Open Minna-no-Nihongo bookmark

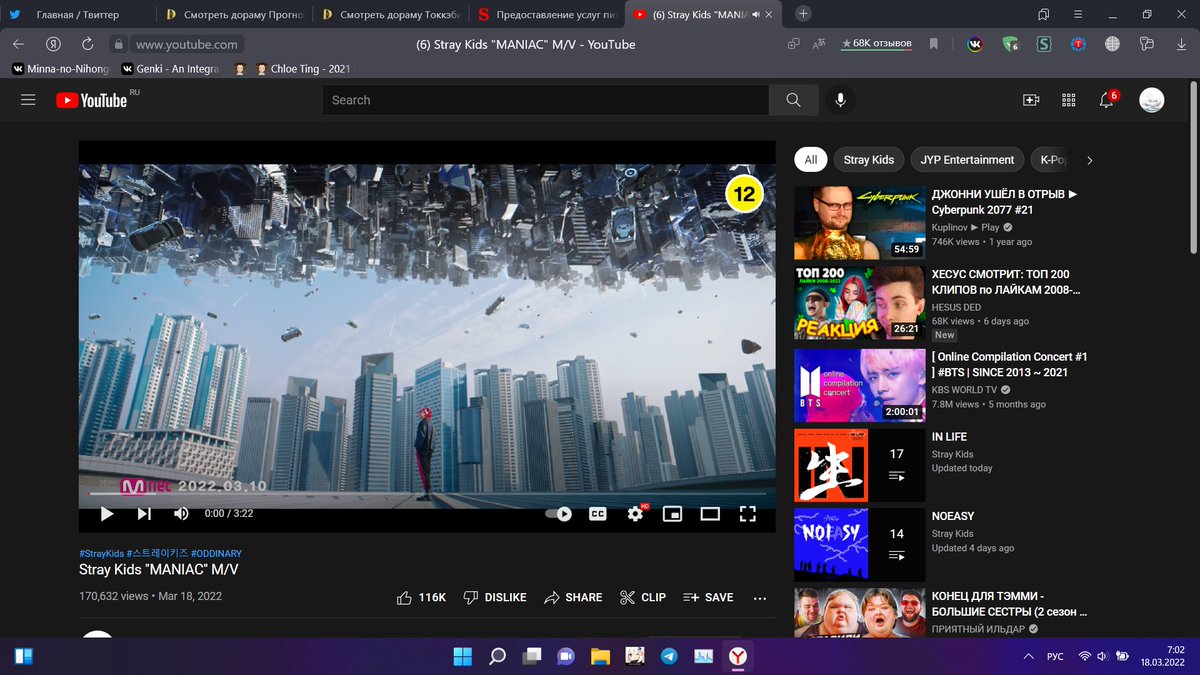pyautogui.click(x=63, y=69)
